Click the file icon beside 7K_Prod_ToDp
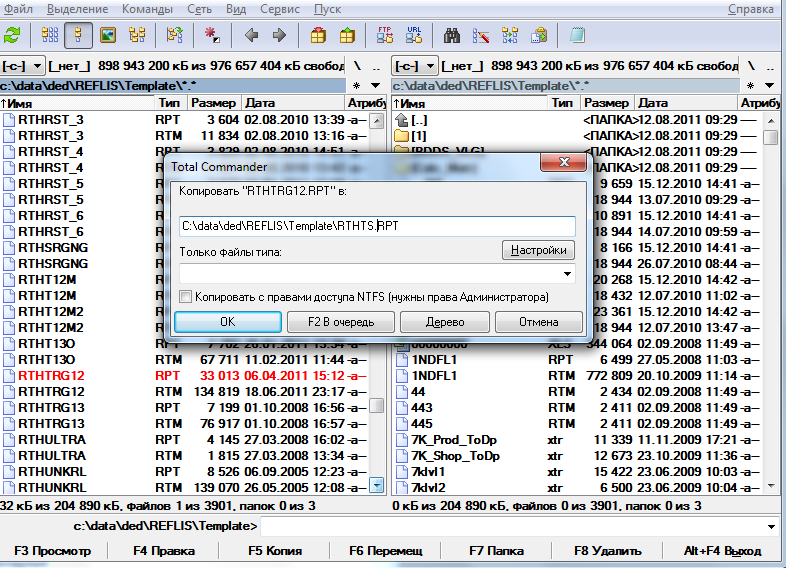Screen dimensions: 786x568 [x=402, y=440]
